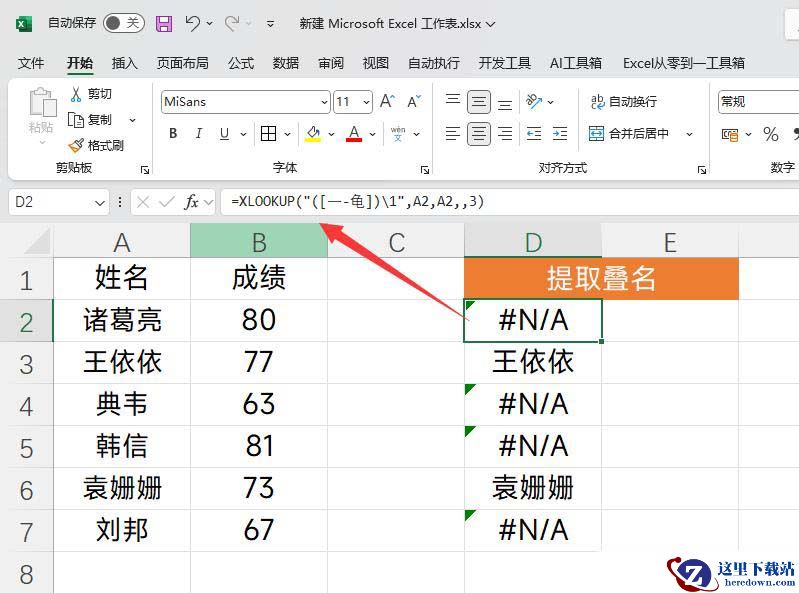Click the phonetic guide wén icon

398,133
